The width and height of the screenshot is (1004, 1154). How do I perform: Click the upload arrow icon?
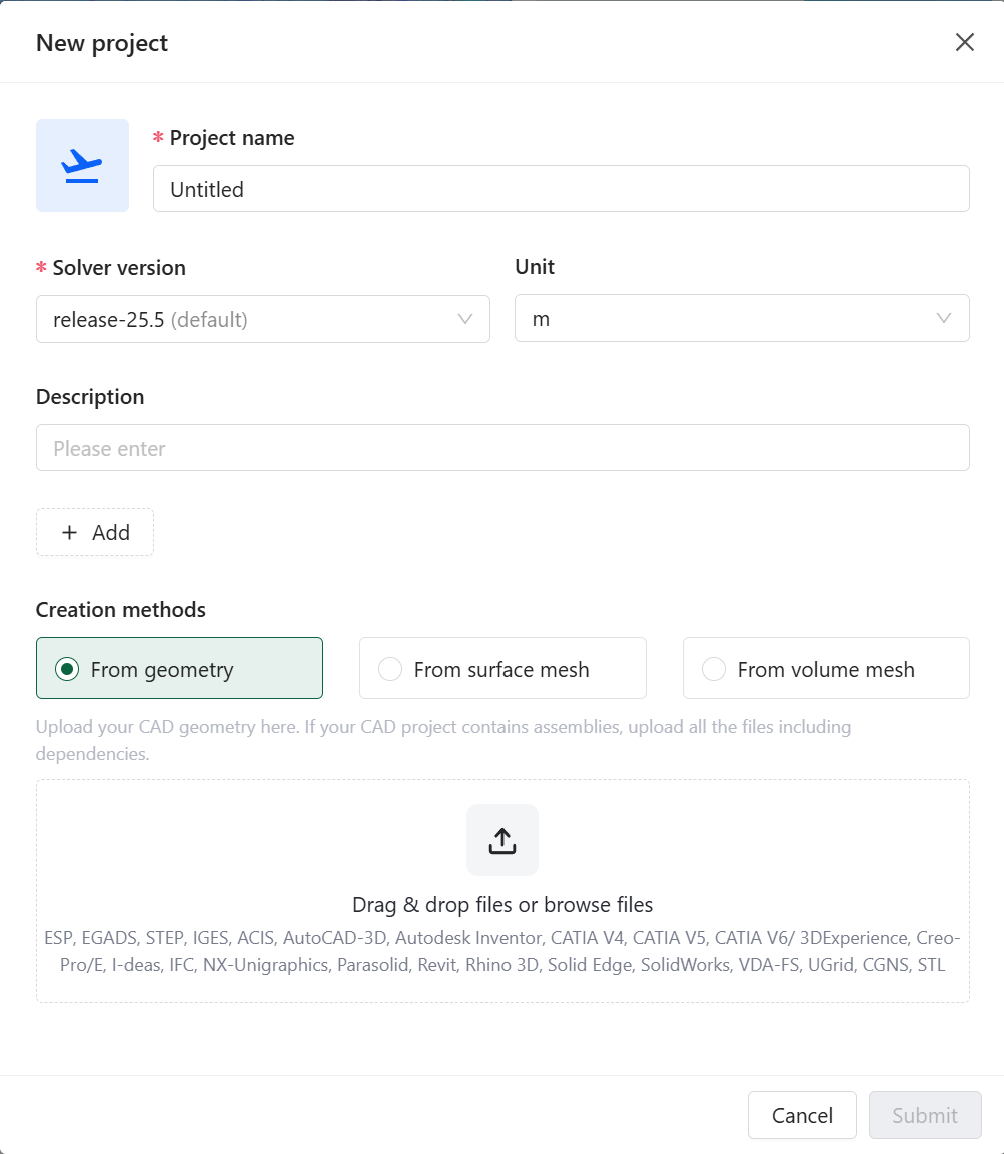coord(502,840)
